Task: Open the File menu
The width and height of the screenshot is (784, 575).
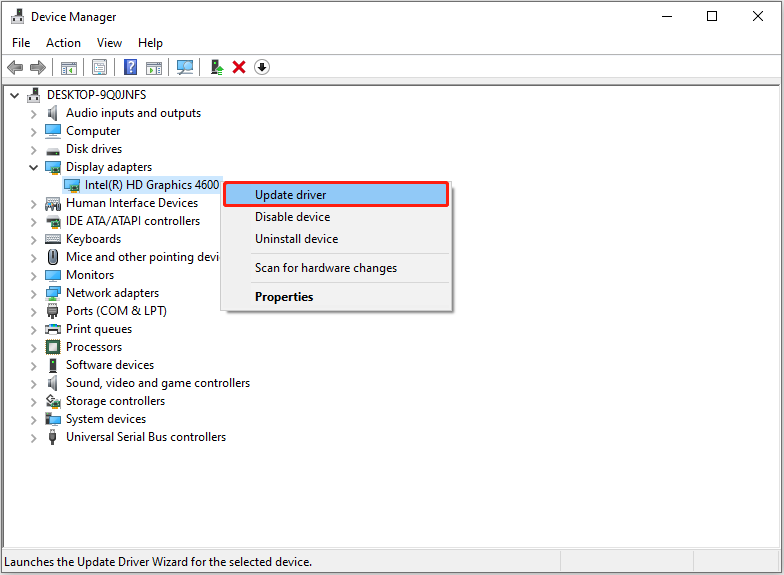Action: pyautogui.click(x=21, y=43)
